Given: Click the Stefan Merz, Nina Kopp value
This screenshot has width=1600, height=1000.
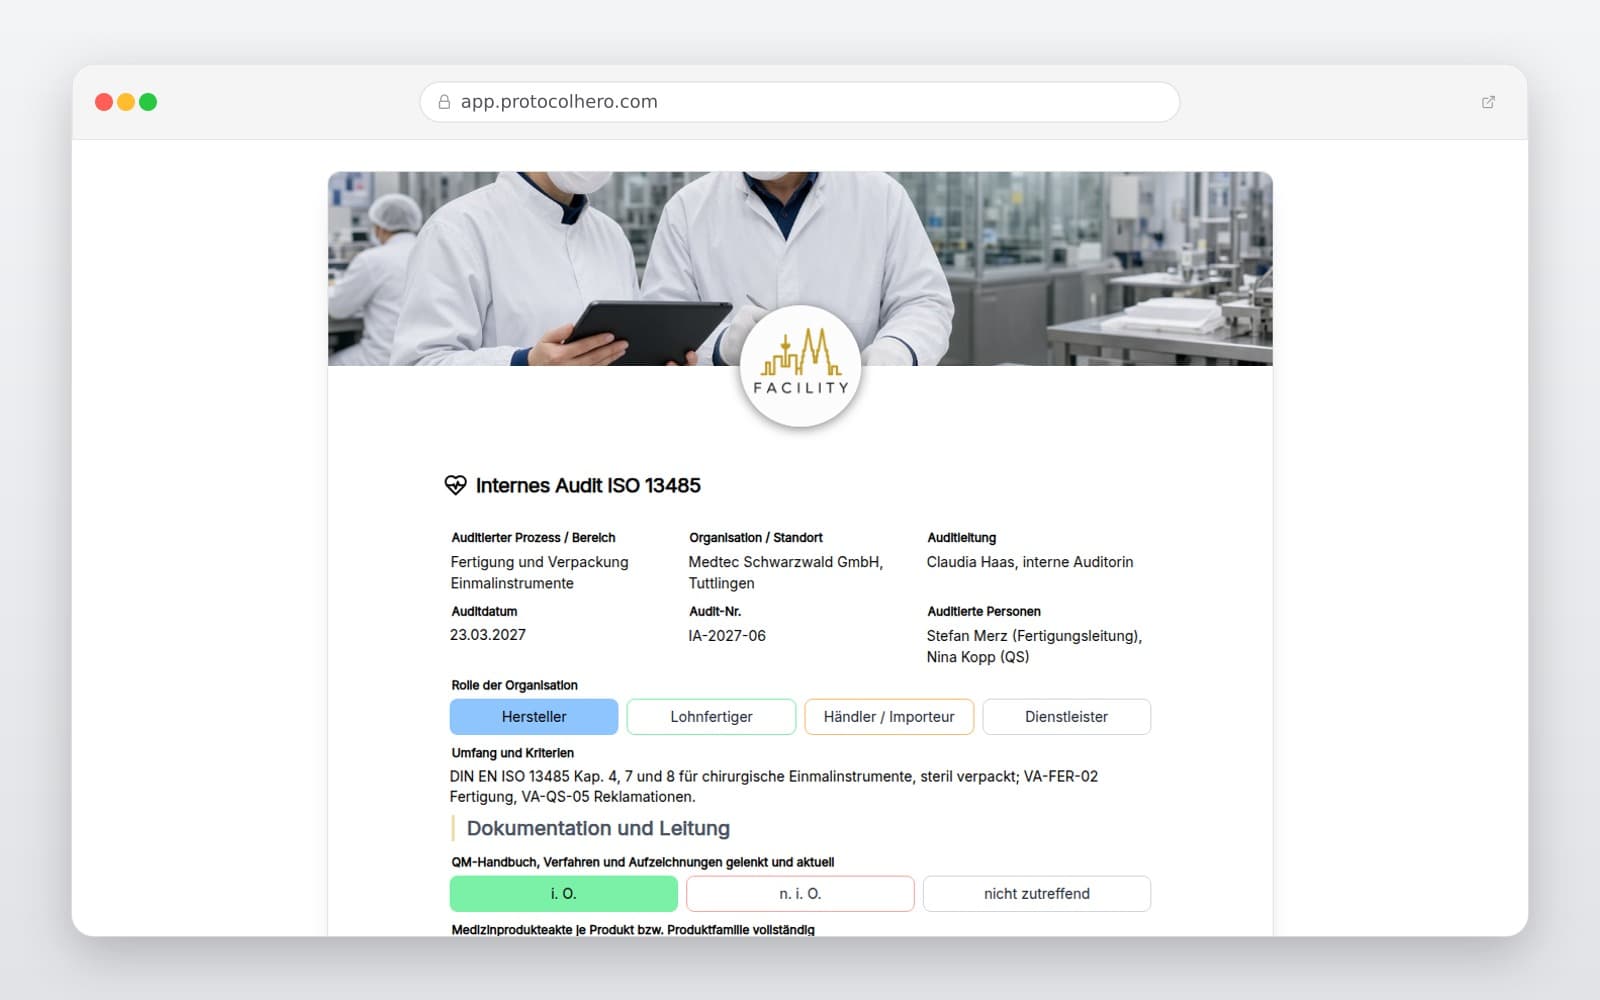Looking at the screenshot, I should pos(1034,646).
